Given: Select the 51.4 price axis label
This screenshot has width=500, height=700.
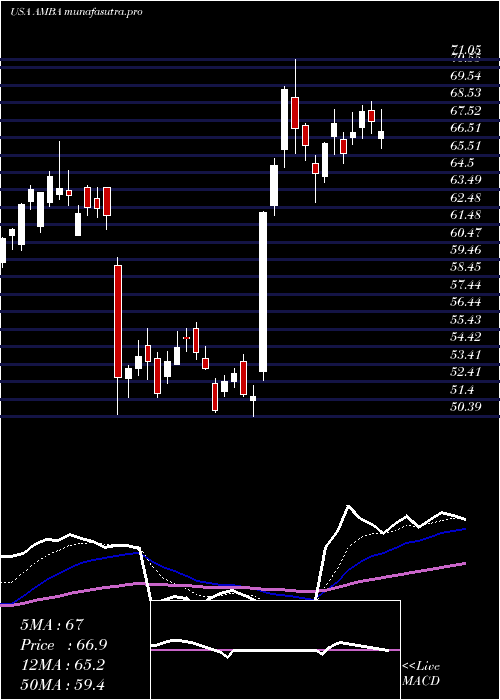Looking at the screenshot, I should click(x=462, y=390).
